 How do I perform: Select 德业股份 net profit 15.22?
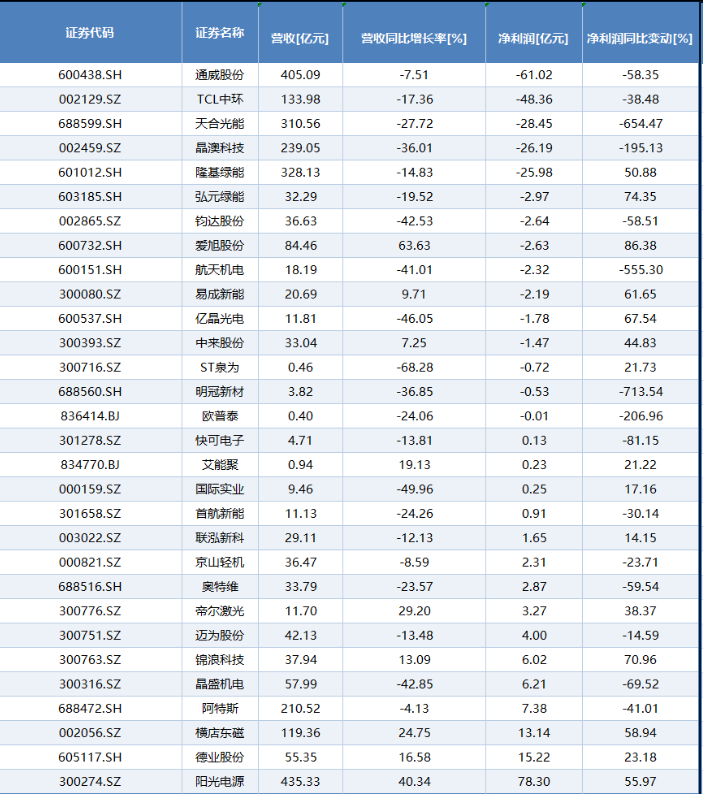(x=534, y=757)
